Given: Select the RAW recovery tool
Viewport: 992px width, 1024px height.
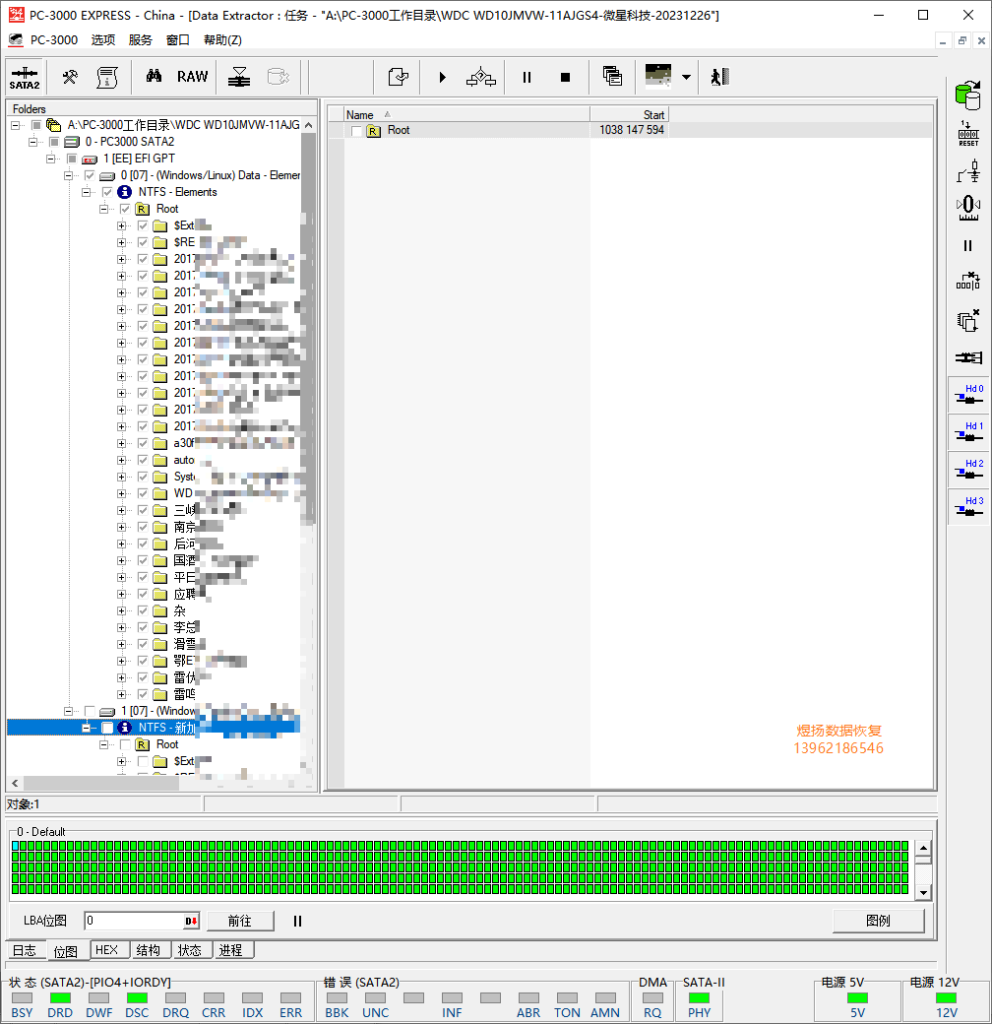Looking at the screenshot, I should pos(193,77).
